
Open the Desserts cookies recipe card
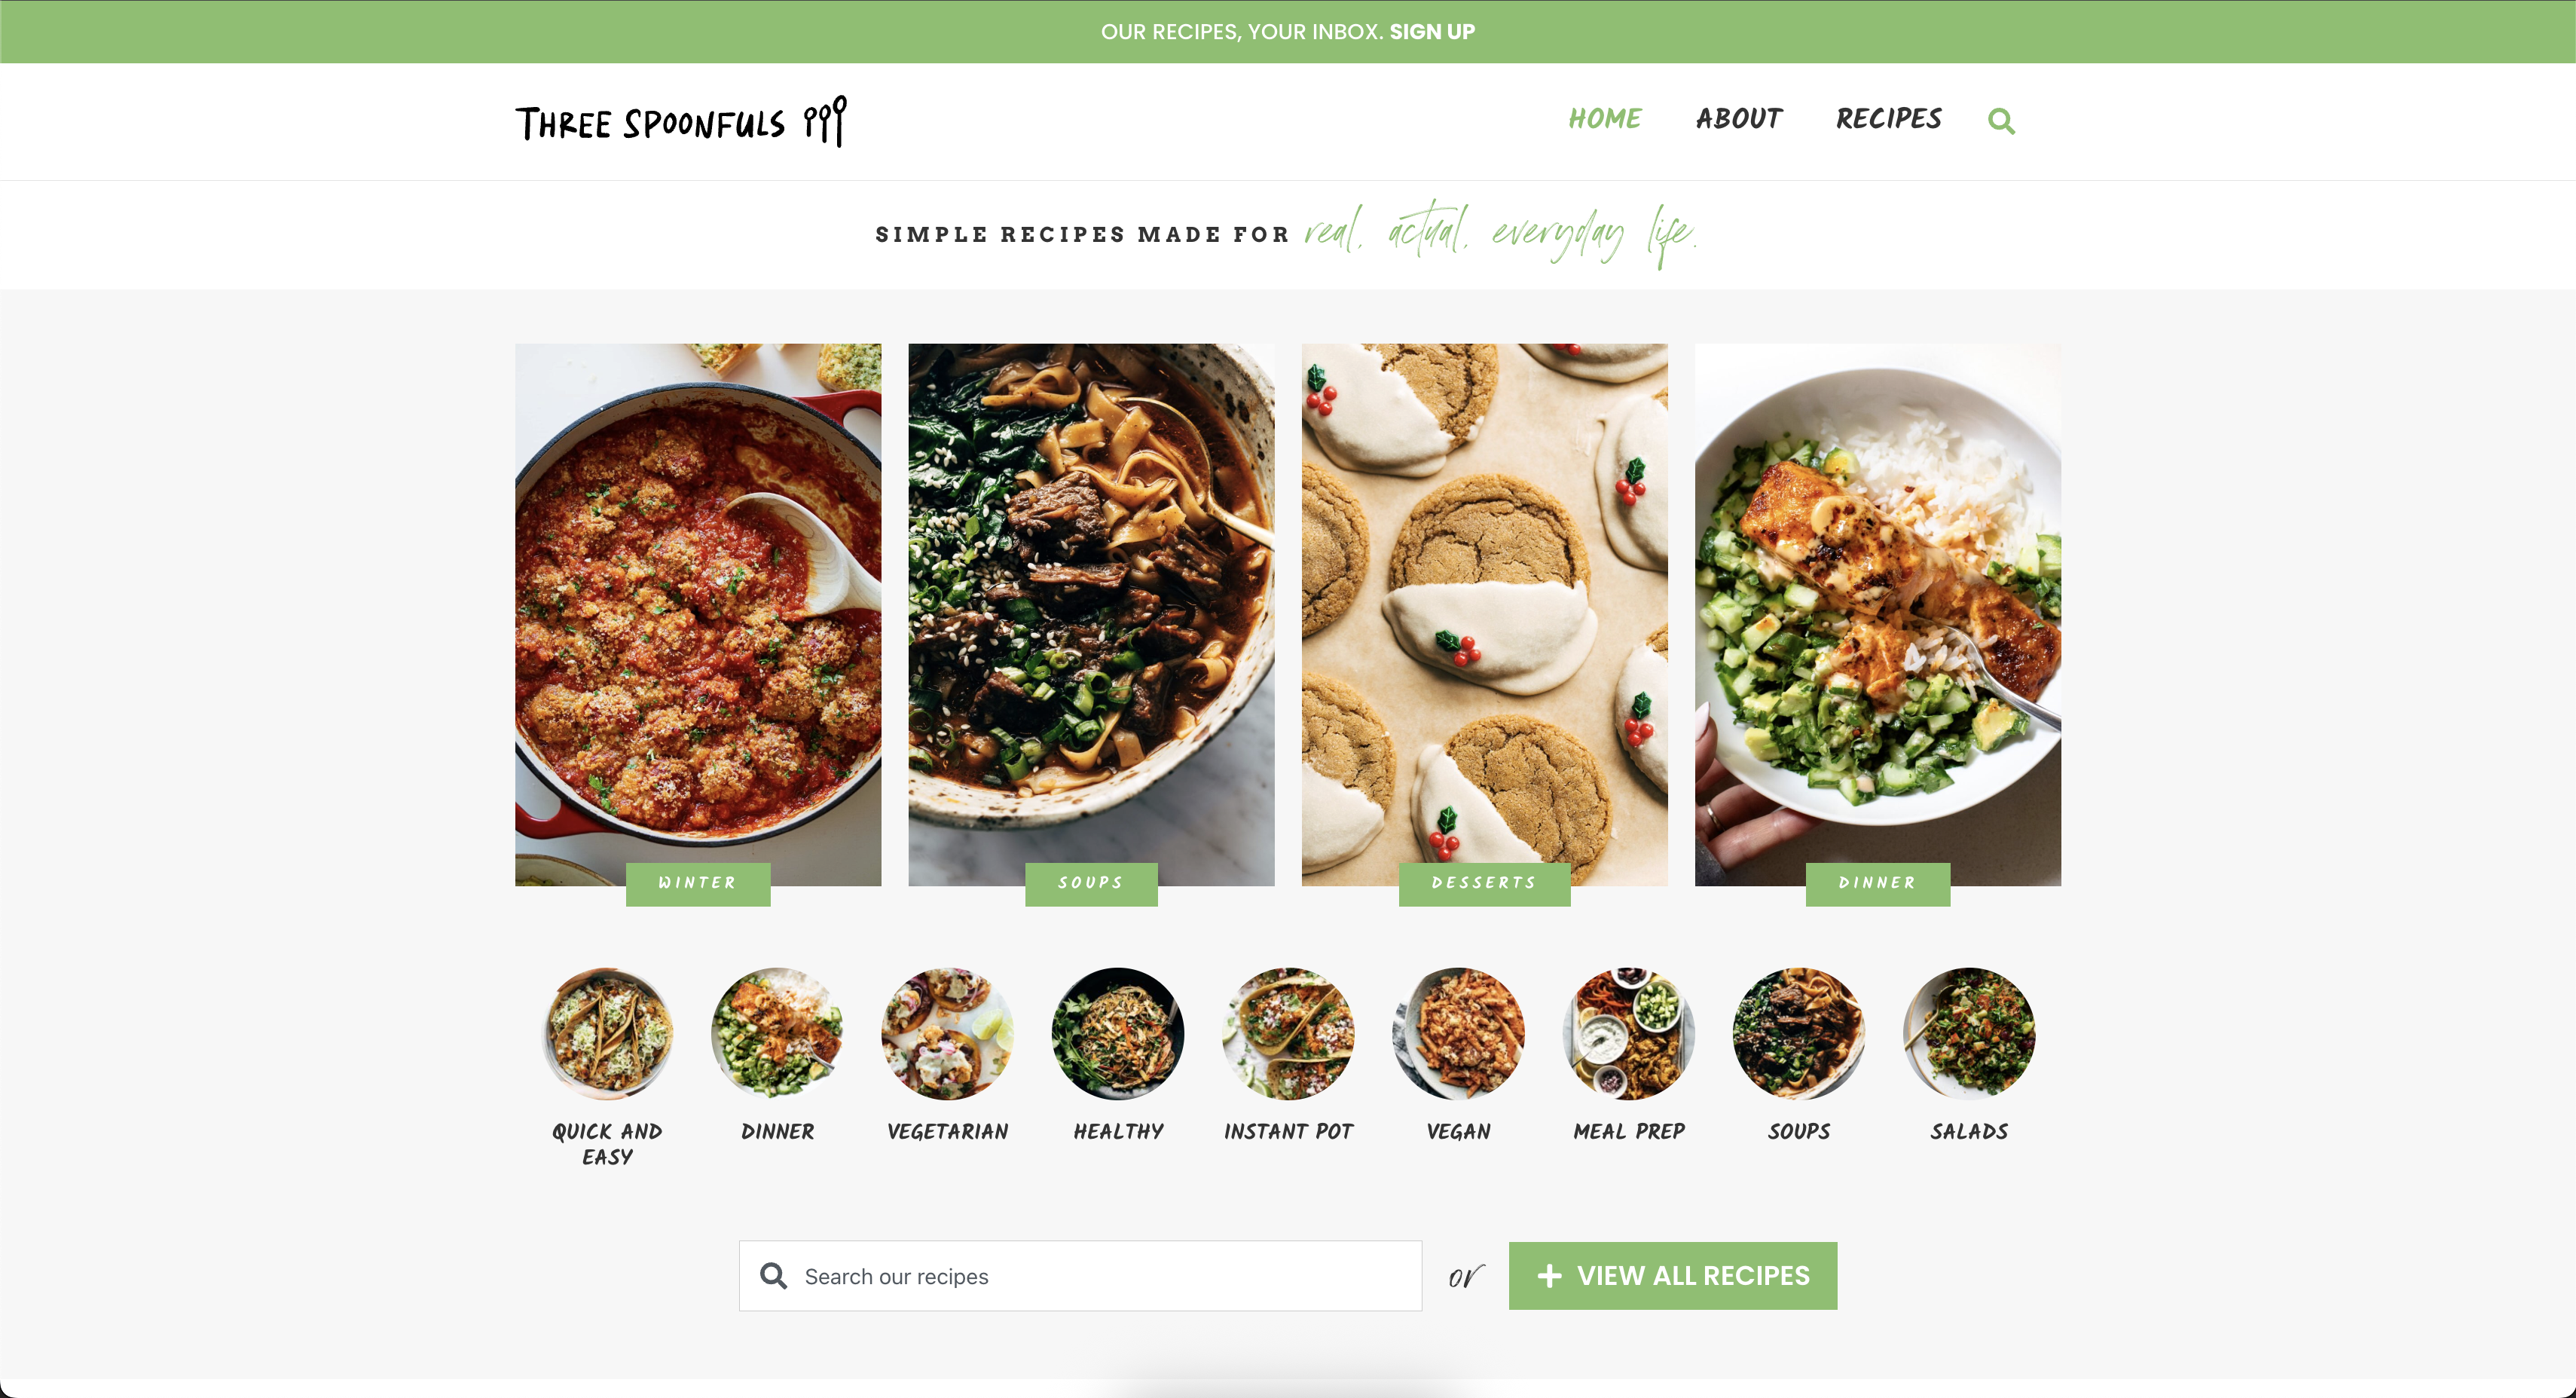pos(1484,614)
